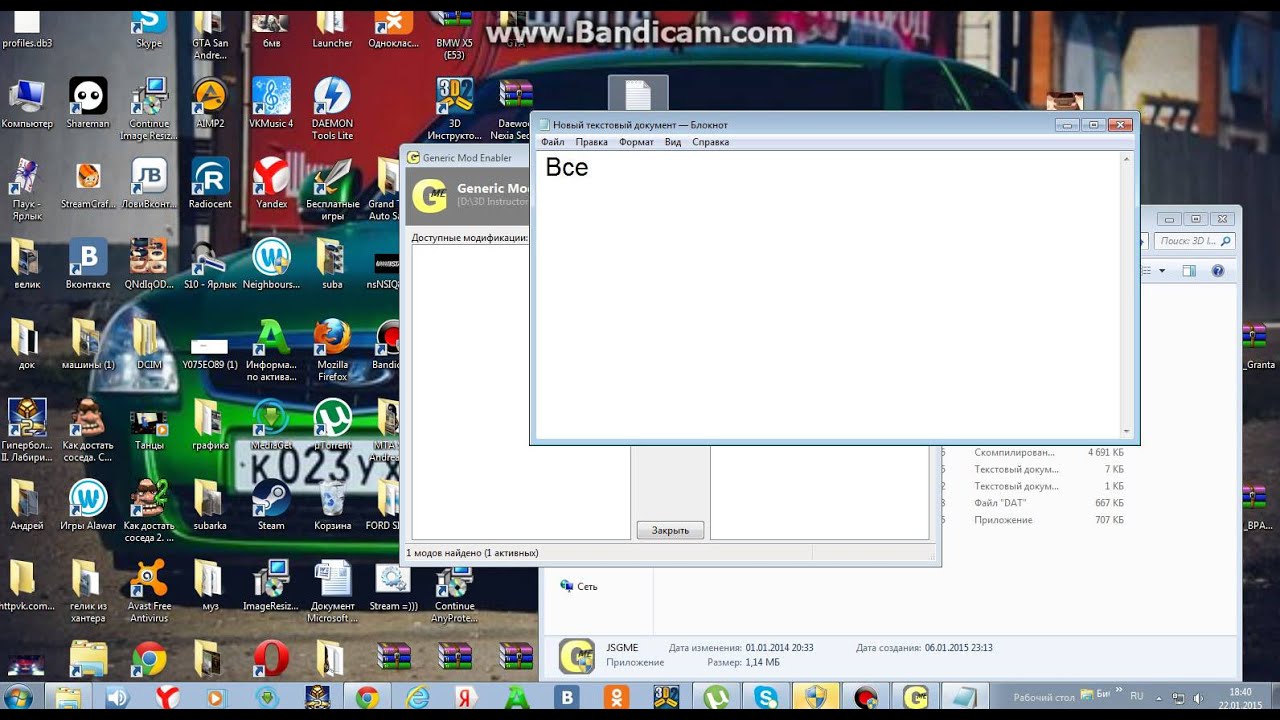Screen dimensions: 1280x720
Task: Switch to Notepad taskbar button
Action: click(x=965, y=698)
